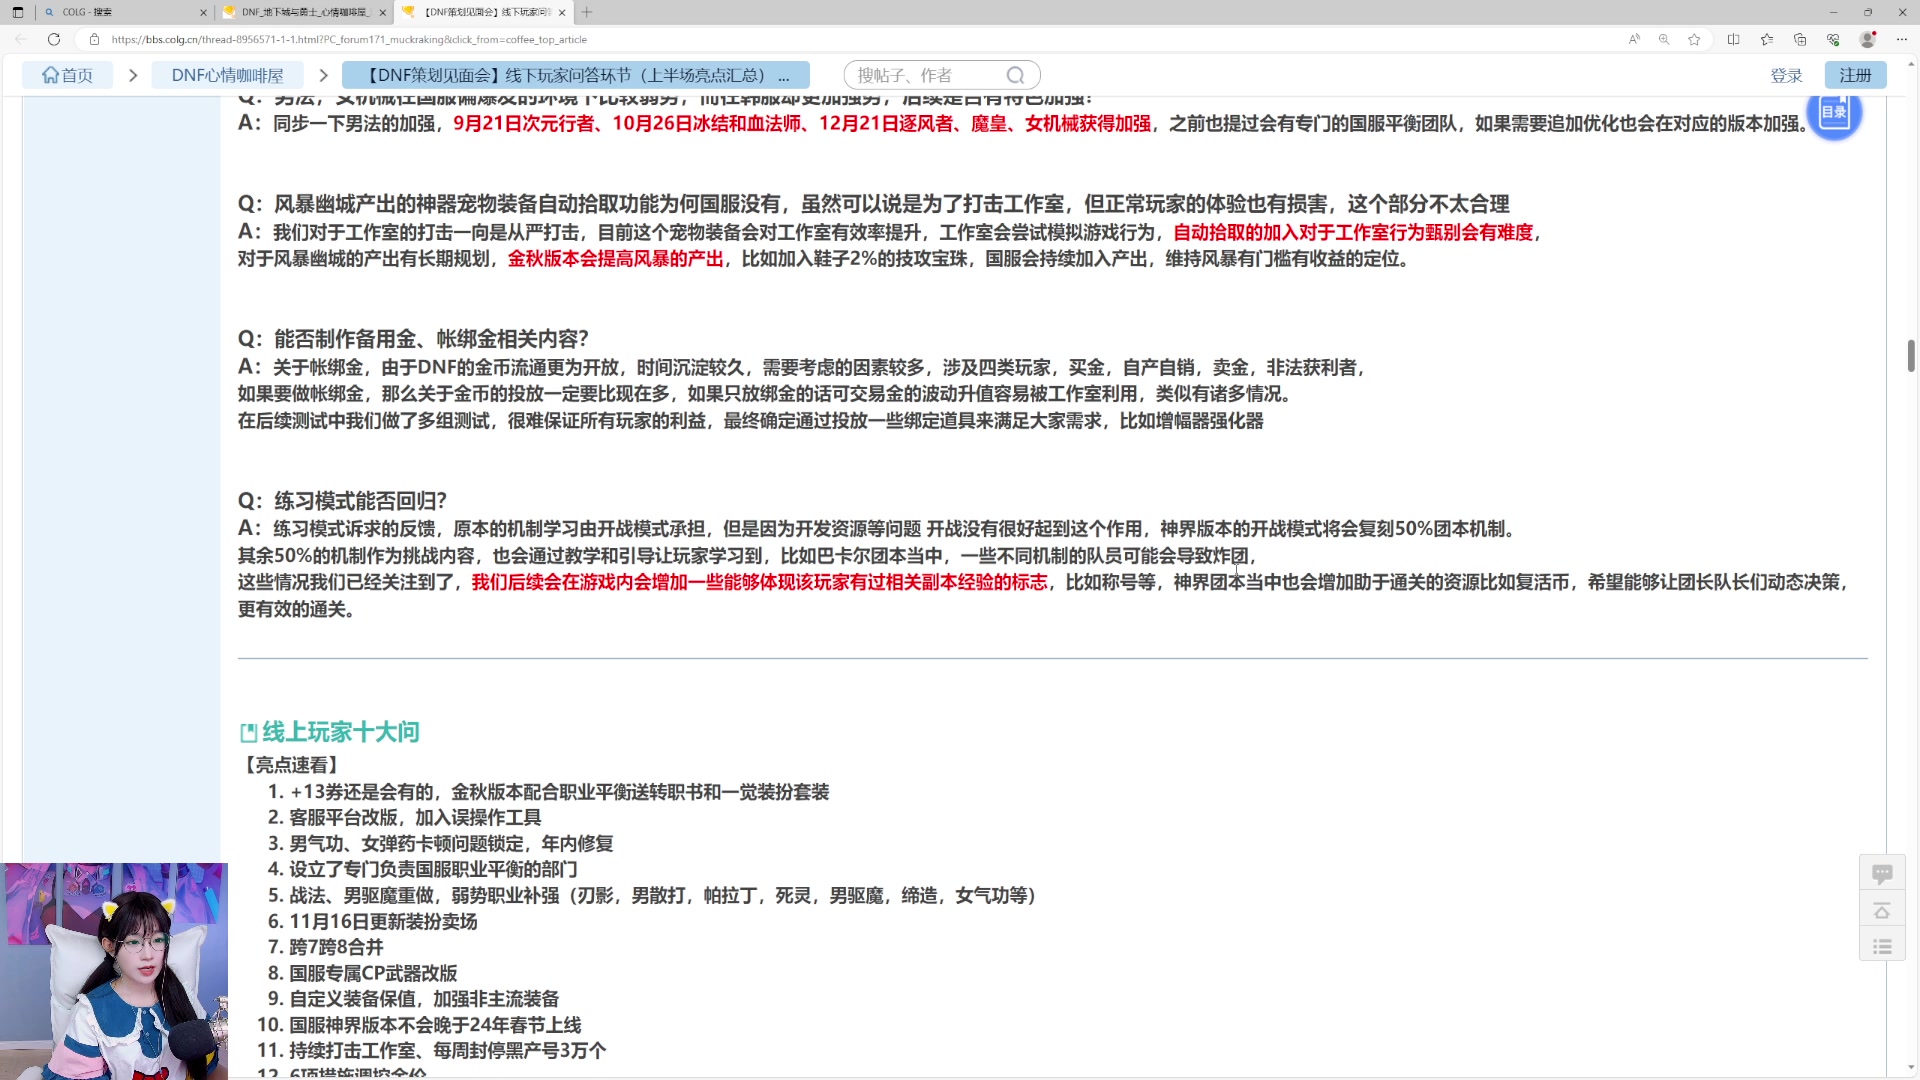The height and width of the screenshot is (1080, 1920).
Task: Open the thread list icon in sidebar
Action: (x=1882, y=946)
